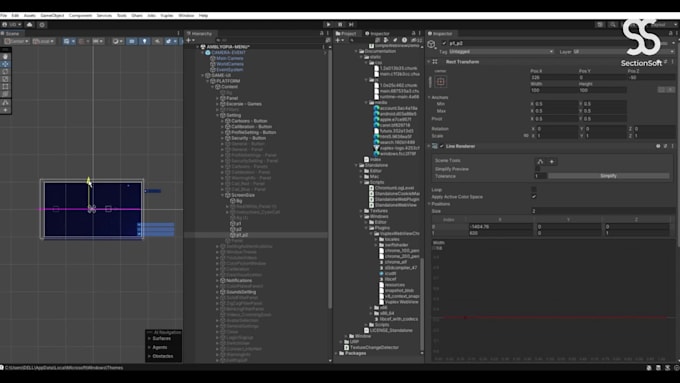680x383 pixels.
Task: Collapse the Anchors foldout
Action: (429, 98)
